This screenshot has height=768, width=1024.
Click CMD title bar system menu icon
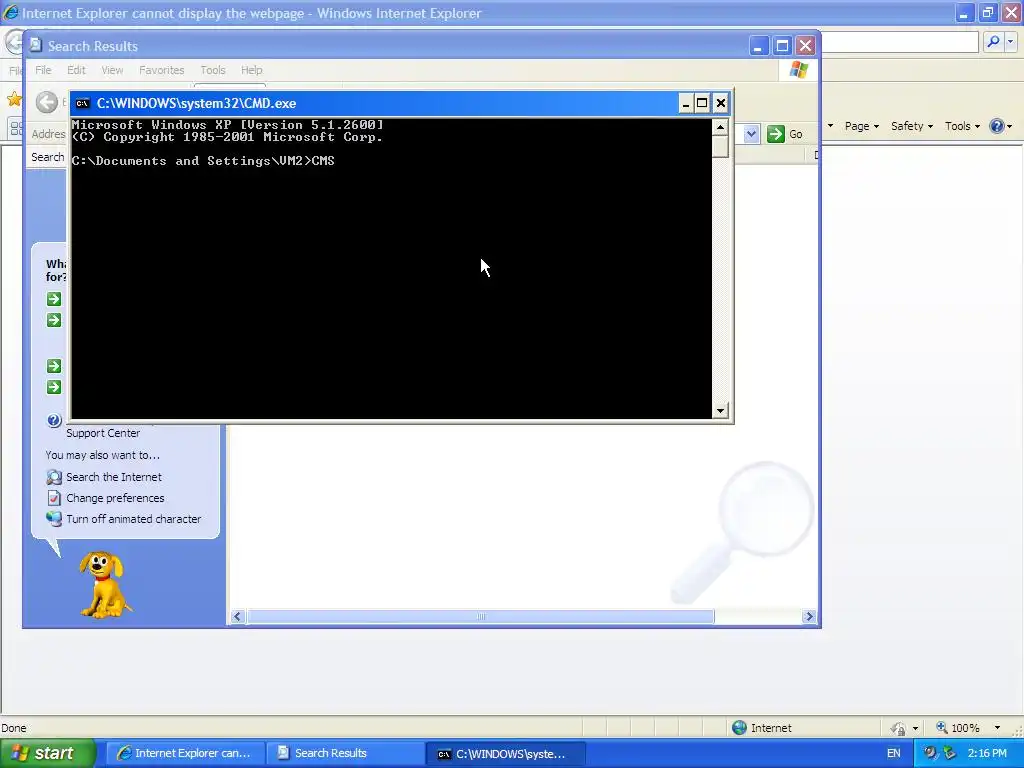[82, 103]
